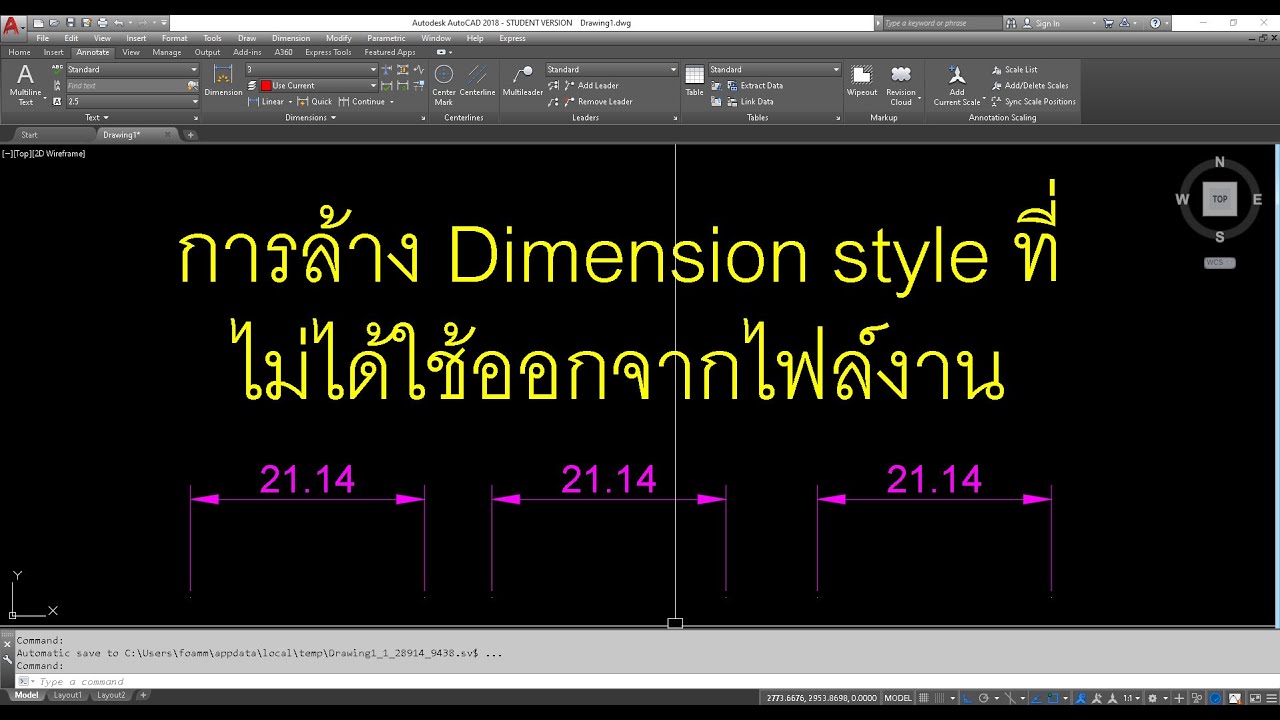
Task: Expand the Dimensions panel
Action: pos(310,117)
